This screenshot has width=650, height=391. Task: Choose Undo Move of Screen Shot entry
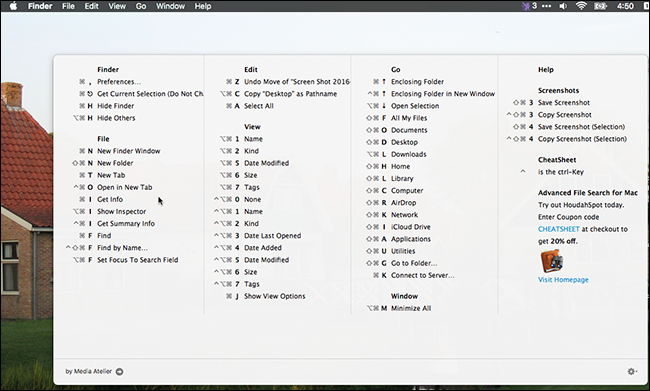pyautogui.click(x=297, y=82)
